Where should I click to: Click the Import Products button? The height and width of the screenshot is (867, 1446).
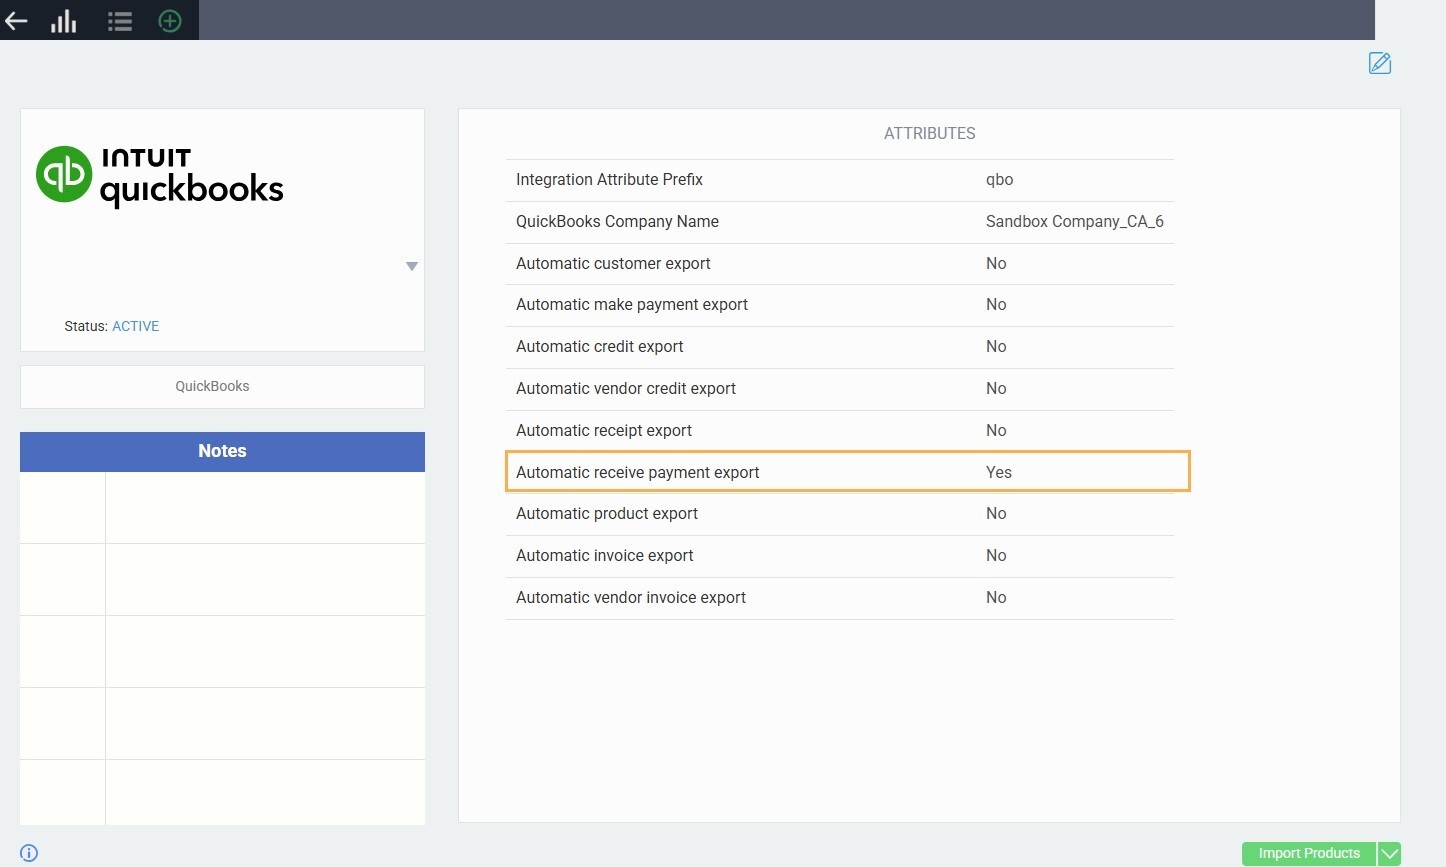[x=1308, y=854]
